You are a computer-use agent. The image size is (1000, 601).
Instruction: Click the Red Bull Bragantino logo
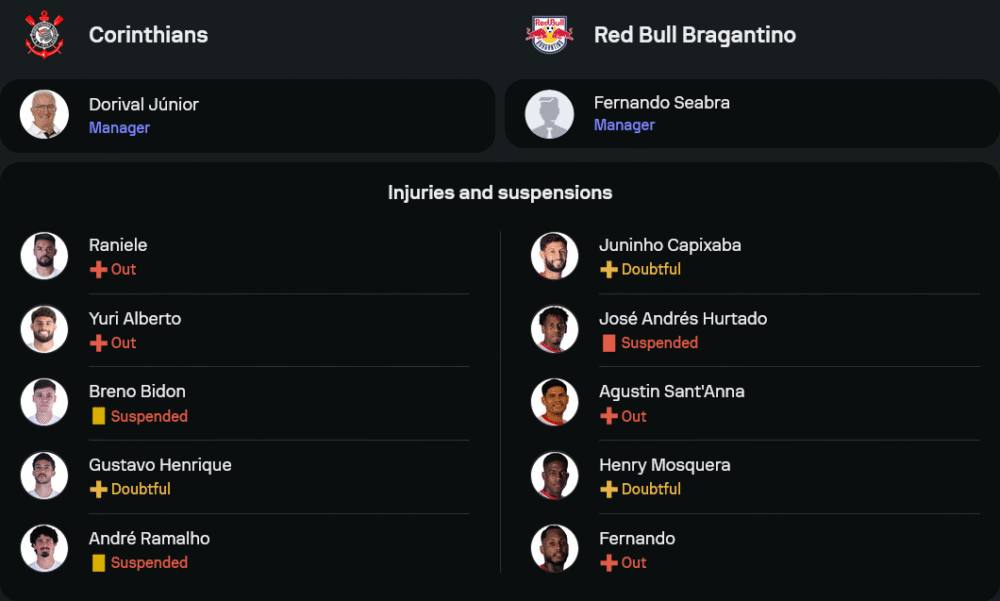point(549,35)
